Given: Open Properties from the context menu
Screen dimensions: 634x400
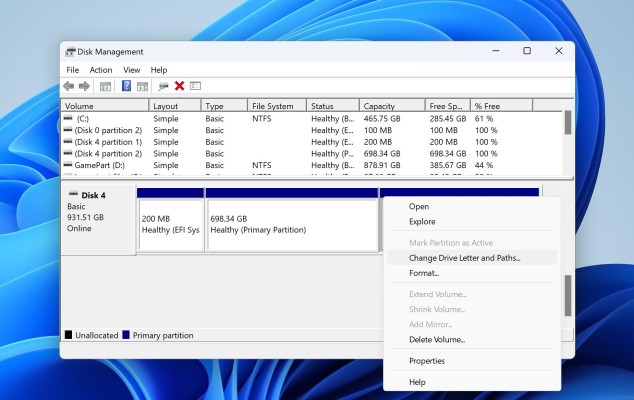Looking at the screenshot, I should pos(472,361).
